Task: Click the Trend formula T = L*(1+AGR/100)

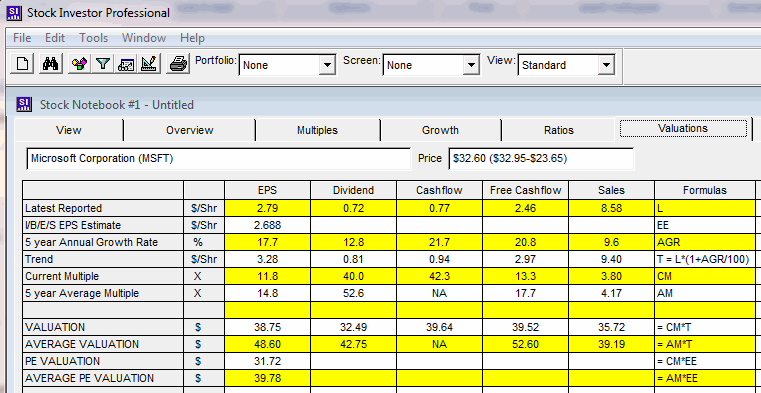Action: (705, 259)
